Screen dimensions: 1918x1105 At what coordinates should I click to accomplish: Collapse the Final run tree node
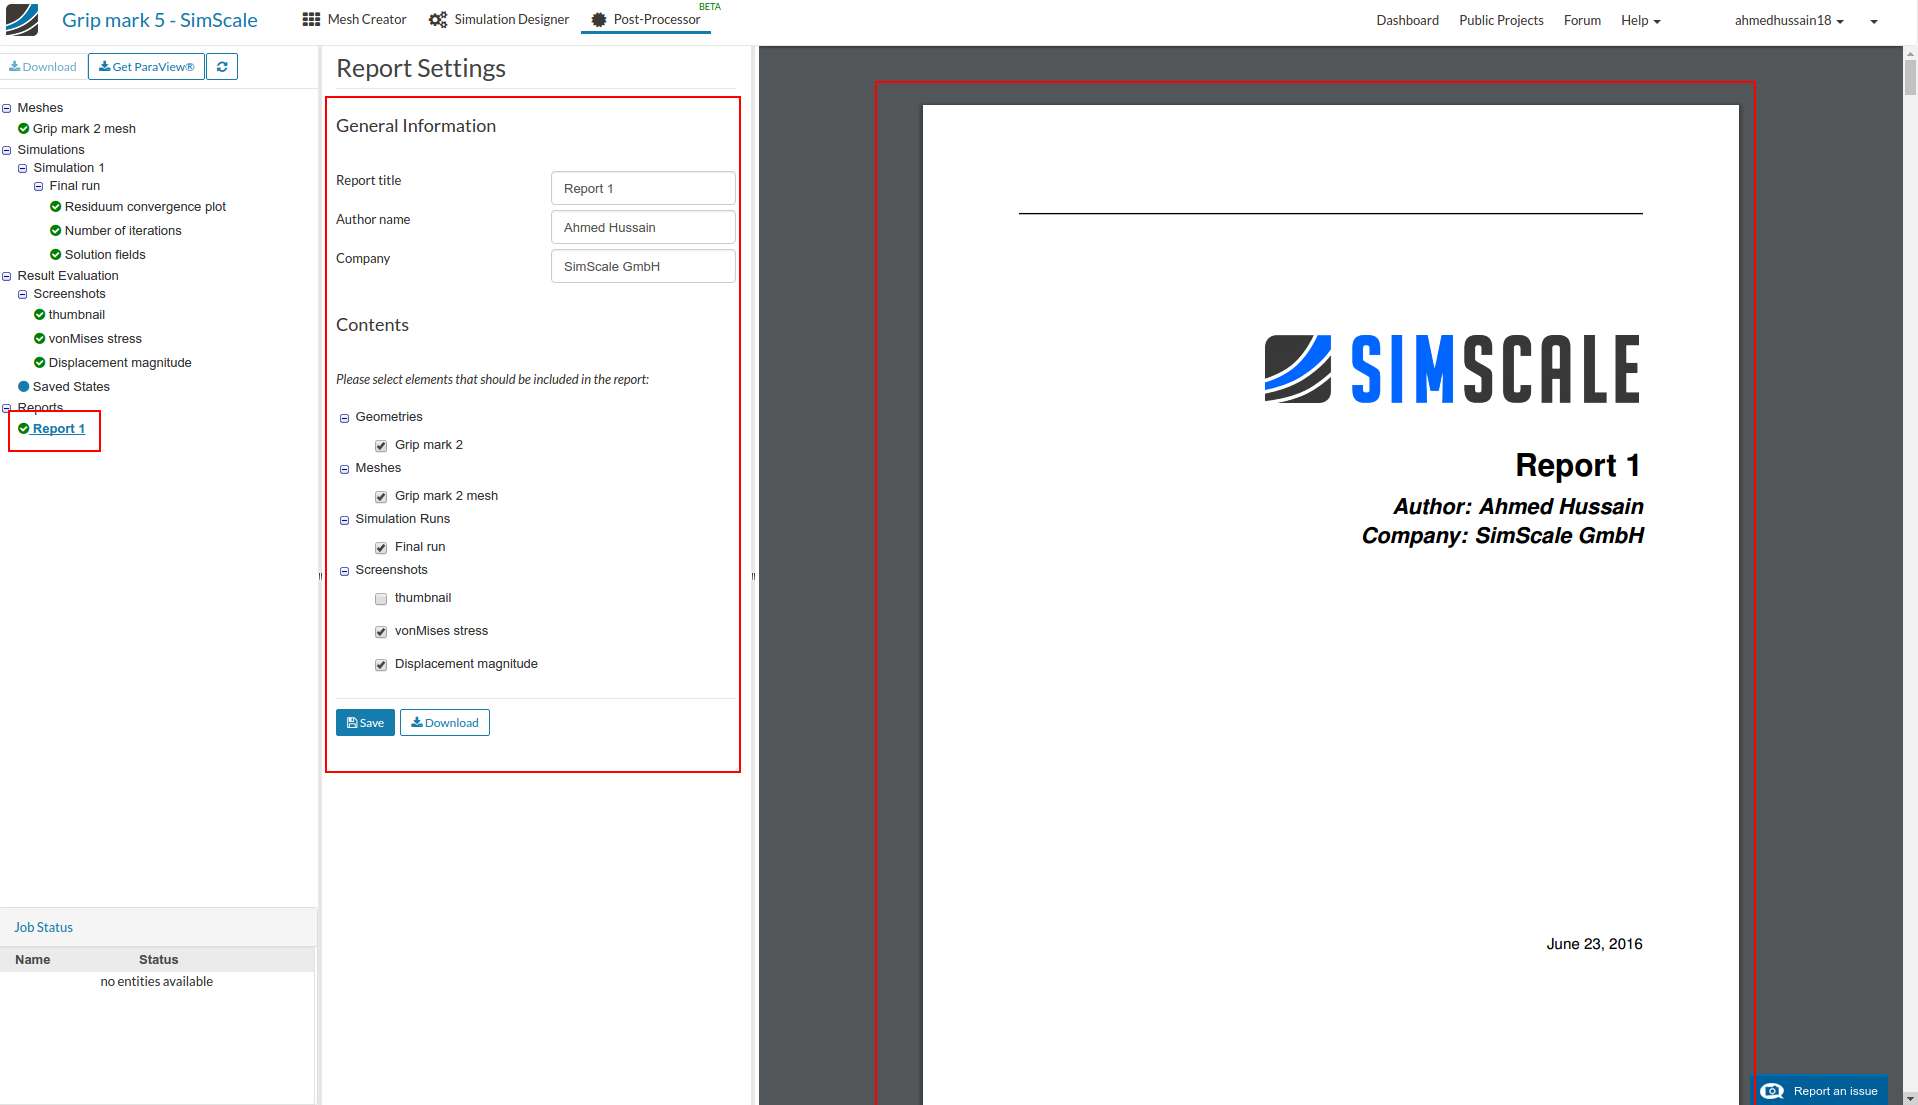point(39,186)
